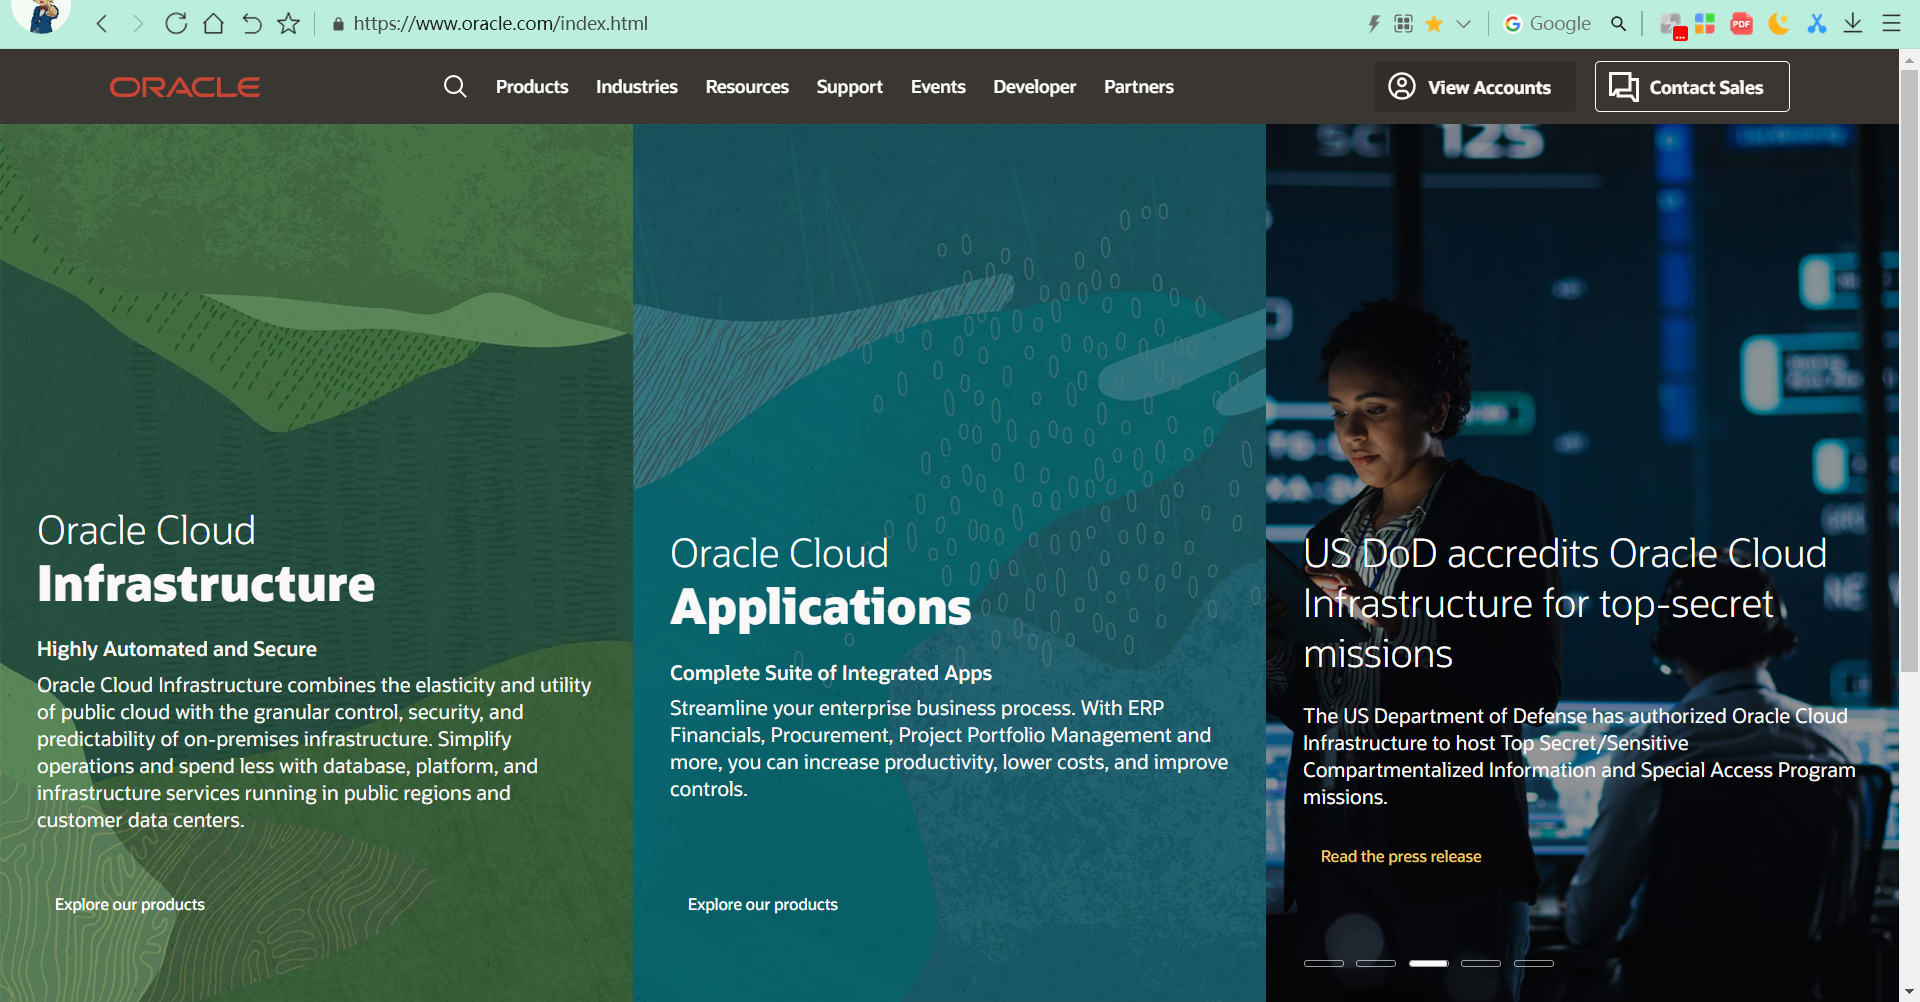This screenshot has height=1002, width=1920.
Task: Click the View Accounts button
Action: pyautogui.click(x=1475, y=87)
